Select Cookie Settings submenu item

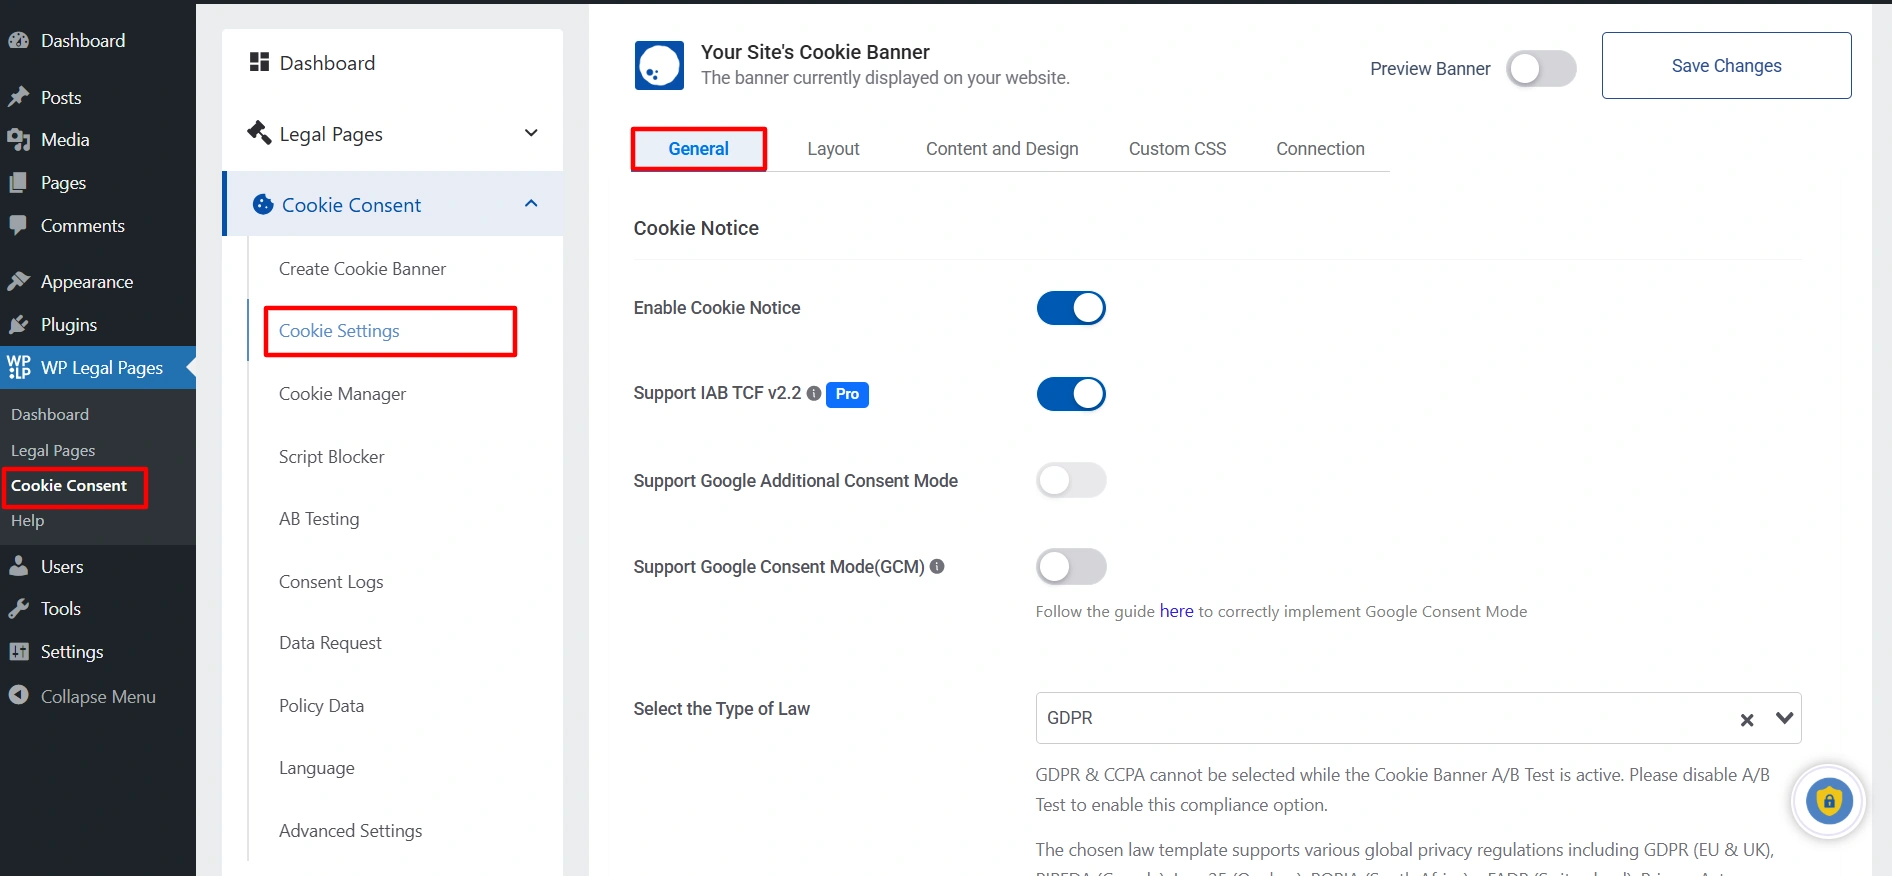tap(339, 331)
